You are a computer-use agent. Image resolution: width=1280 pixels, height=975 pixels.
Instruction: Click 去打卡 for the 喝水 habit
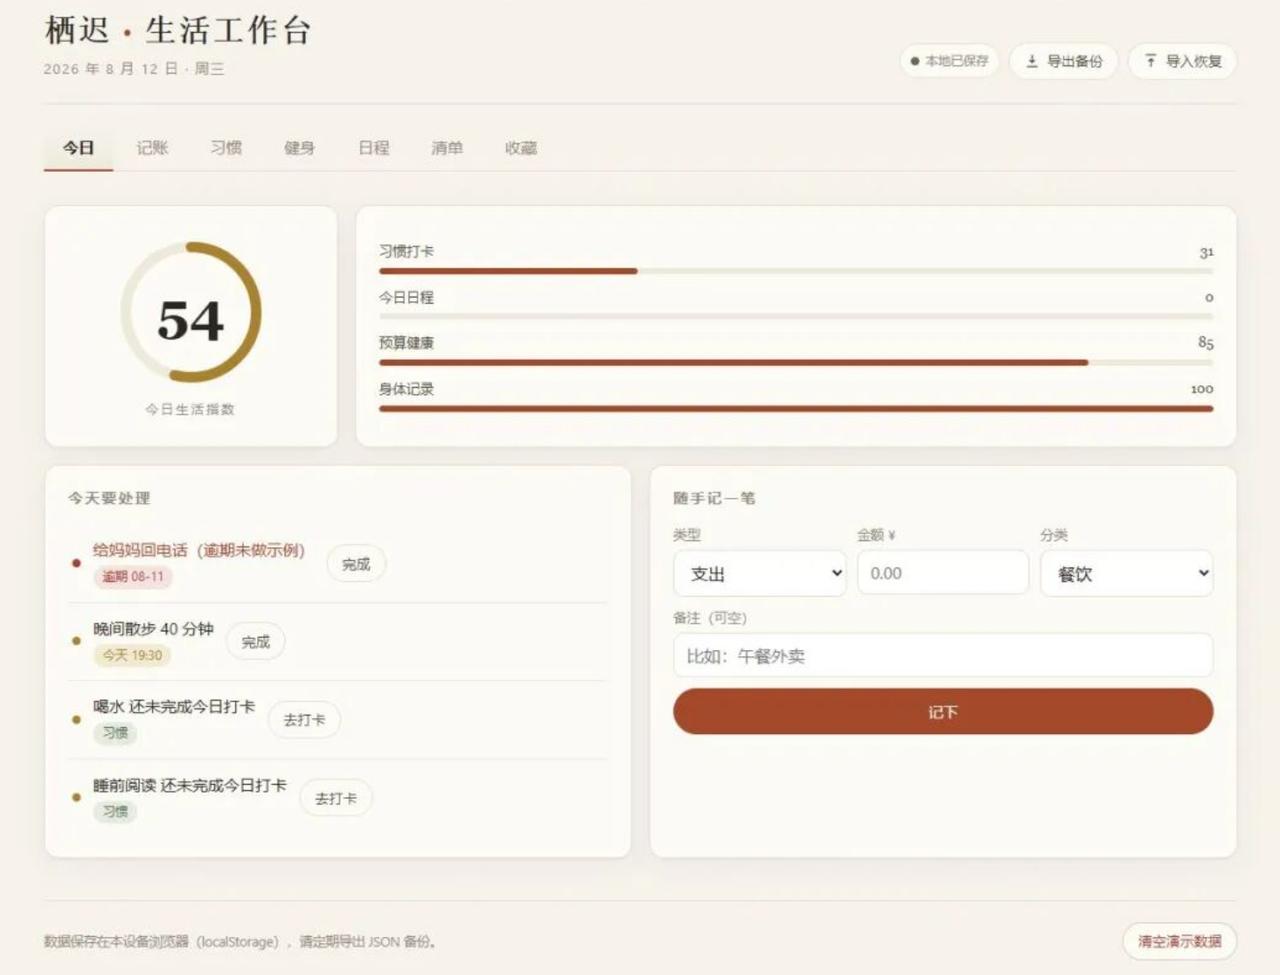(x=304, y=720)
